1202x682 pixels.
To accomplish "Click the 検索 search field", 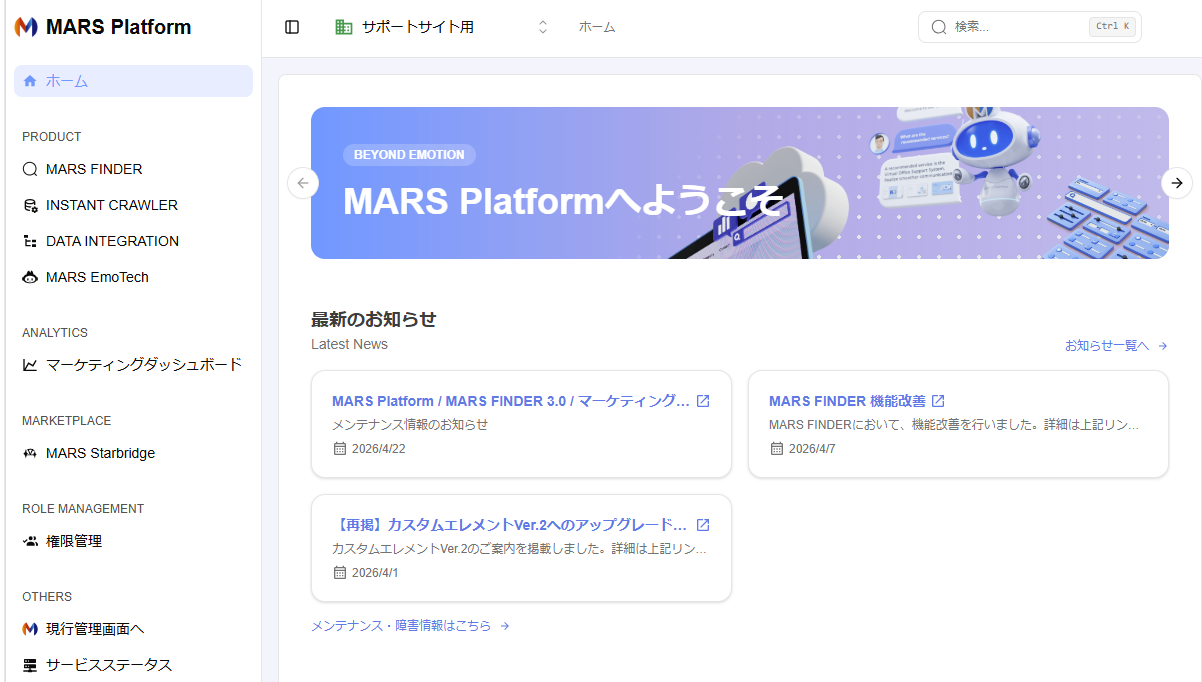I will pyautogui.click(x=1030, y=27).
